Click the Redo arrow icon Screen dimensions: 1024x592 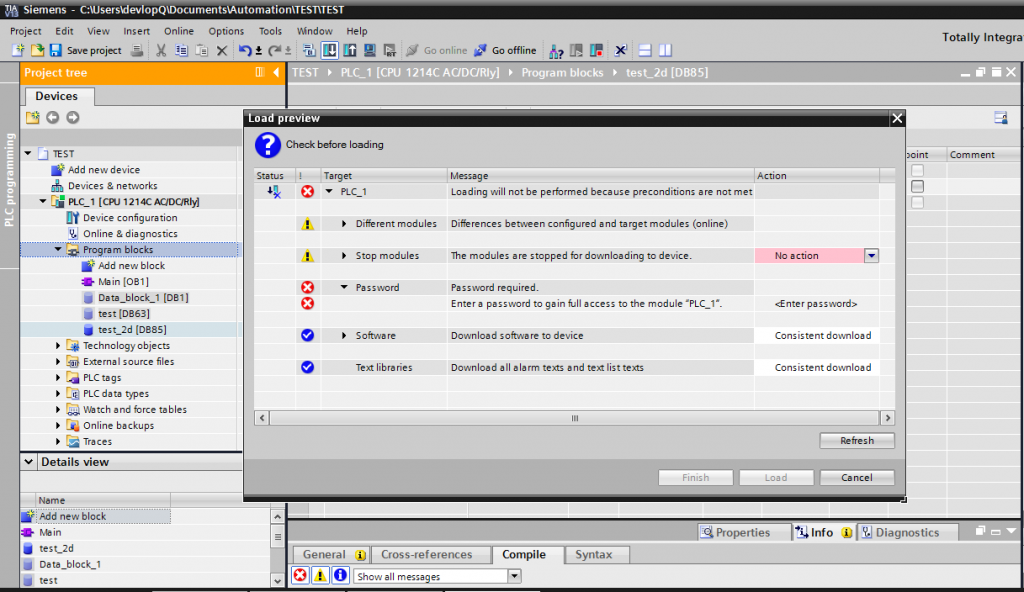coord(275,50)
